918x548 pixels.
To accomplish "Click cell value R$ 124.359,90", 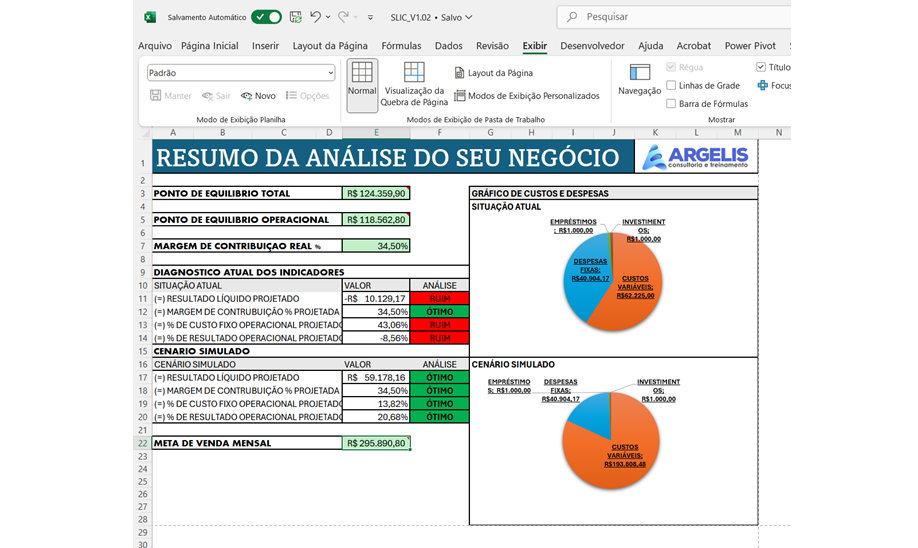I will point(376,193).
